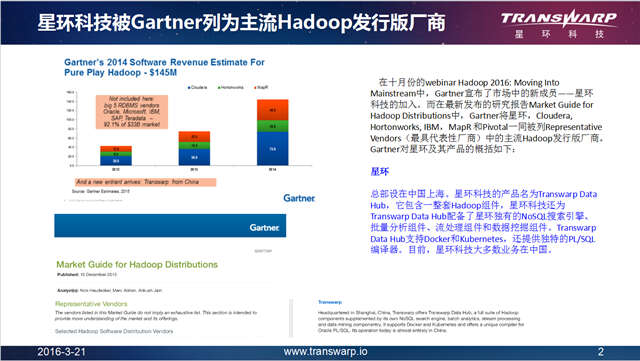Click the slide title mentioning Gartner and Hadoop
This screenshot has width=640, height=361.
pyautogui.click(x=241, y=22)
